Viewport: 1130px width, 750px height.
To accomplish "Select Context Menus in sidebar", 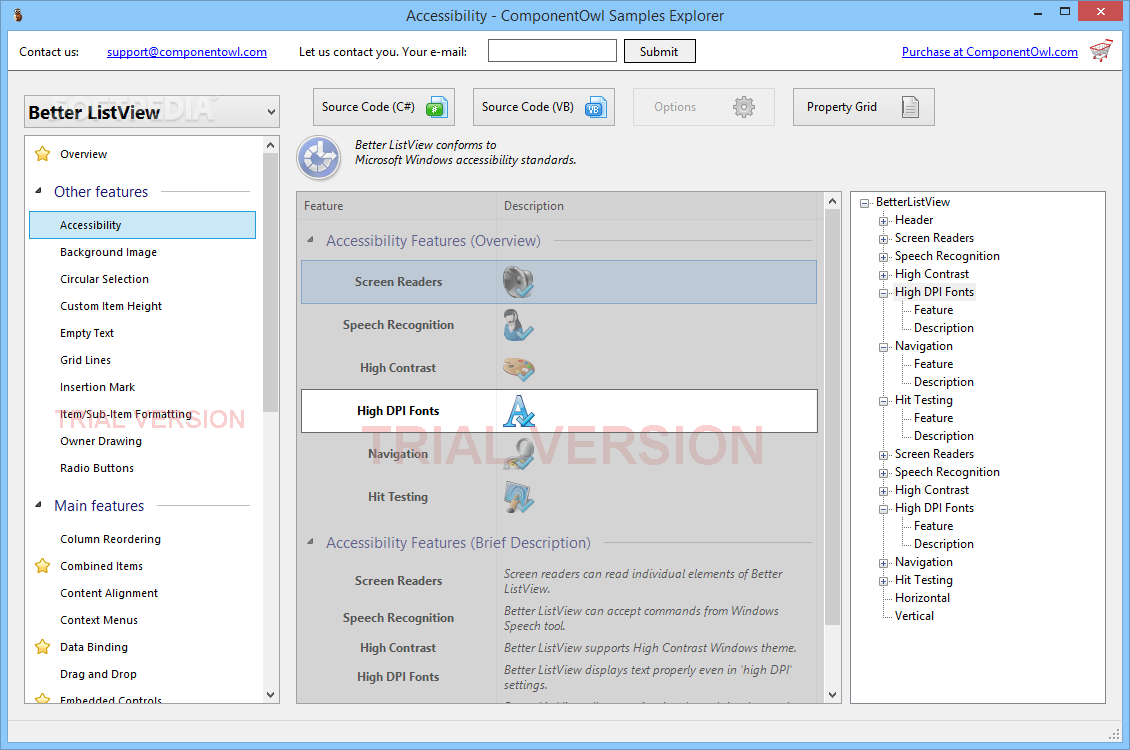I will coord(99,620).
